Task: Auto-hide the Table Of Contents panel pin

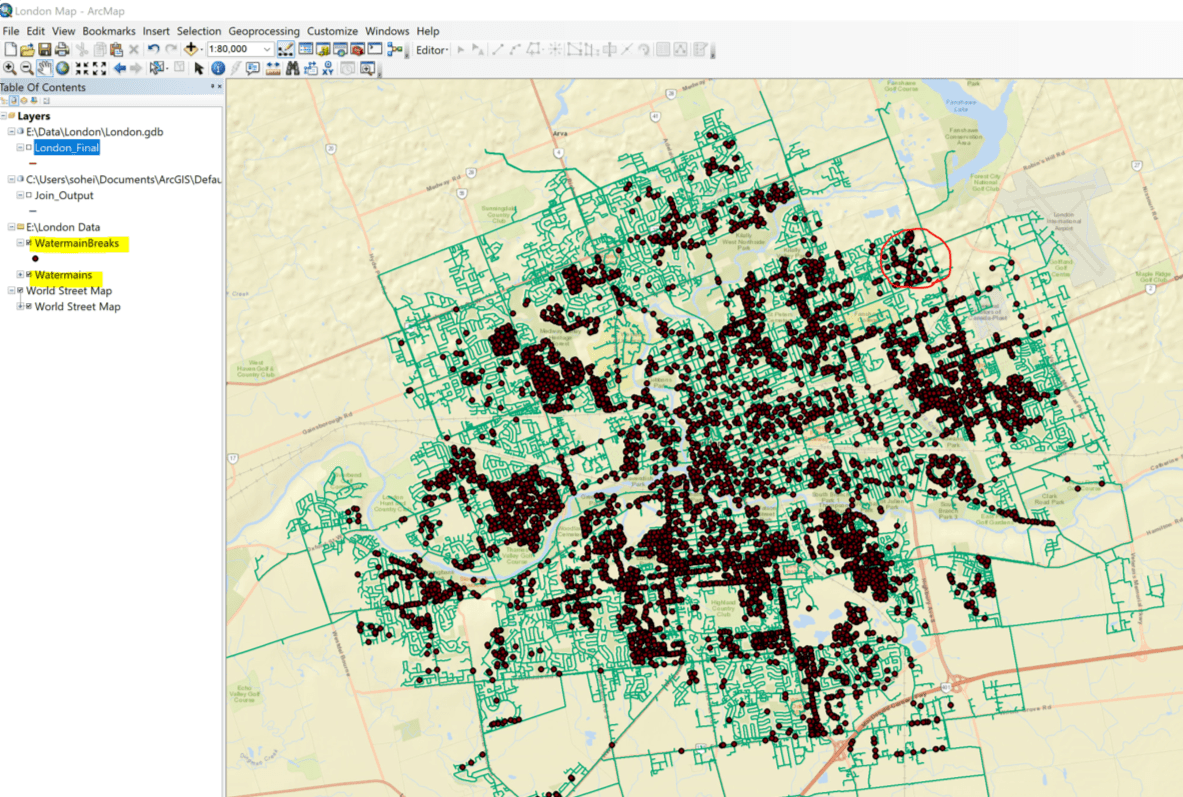Action: (212, 87)
